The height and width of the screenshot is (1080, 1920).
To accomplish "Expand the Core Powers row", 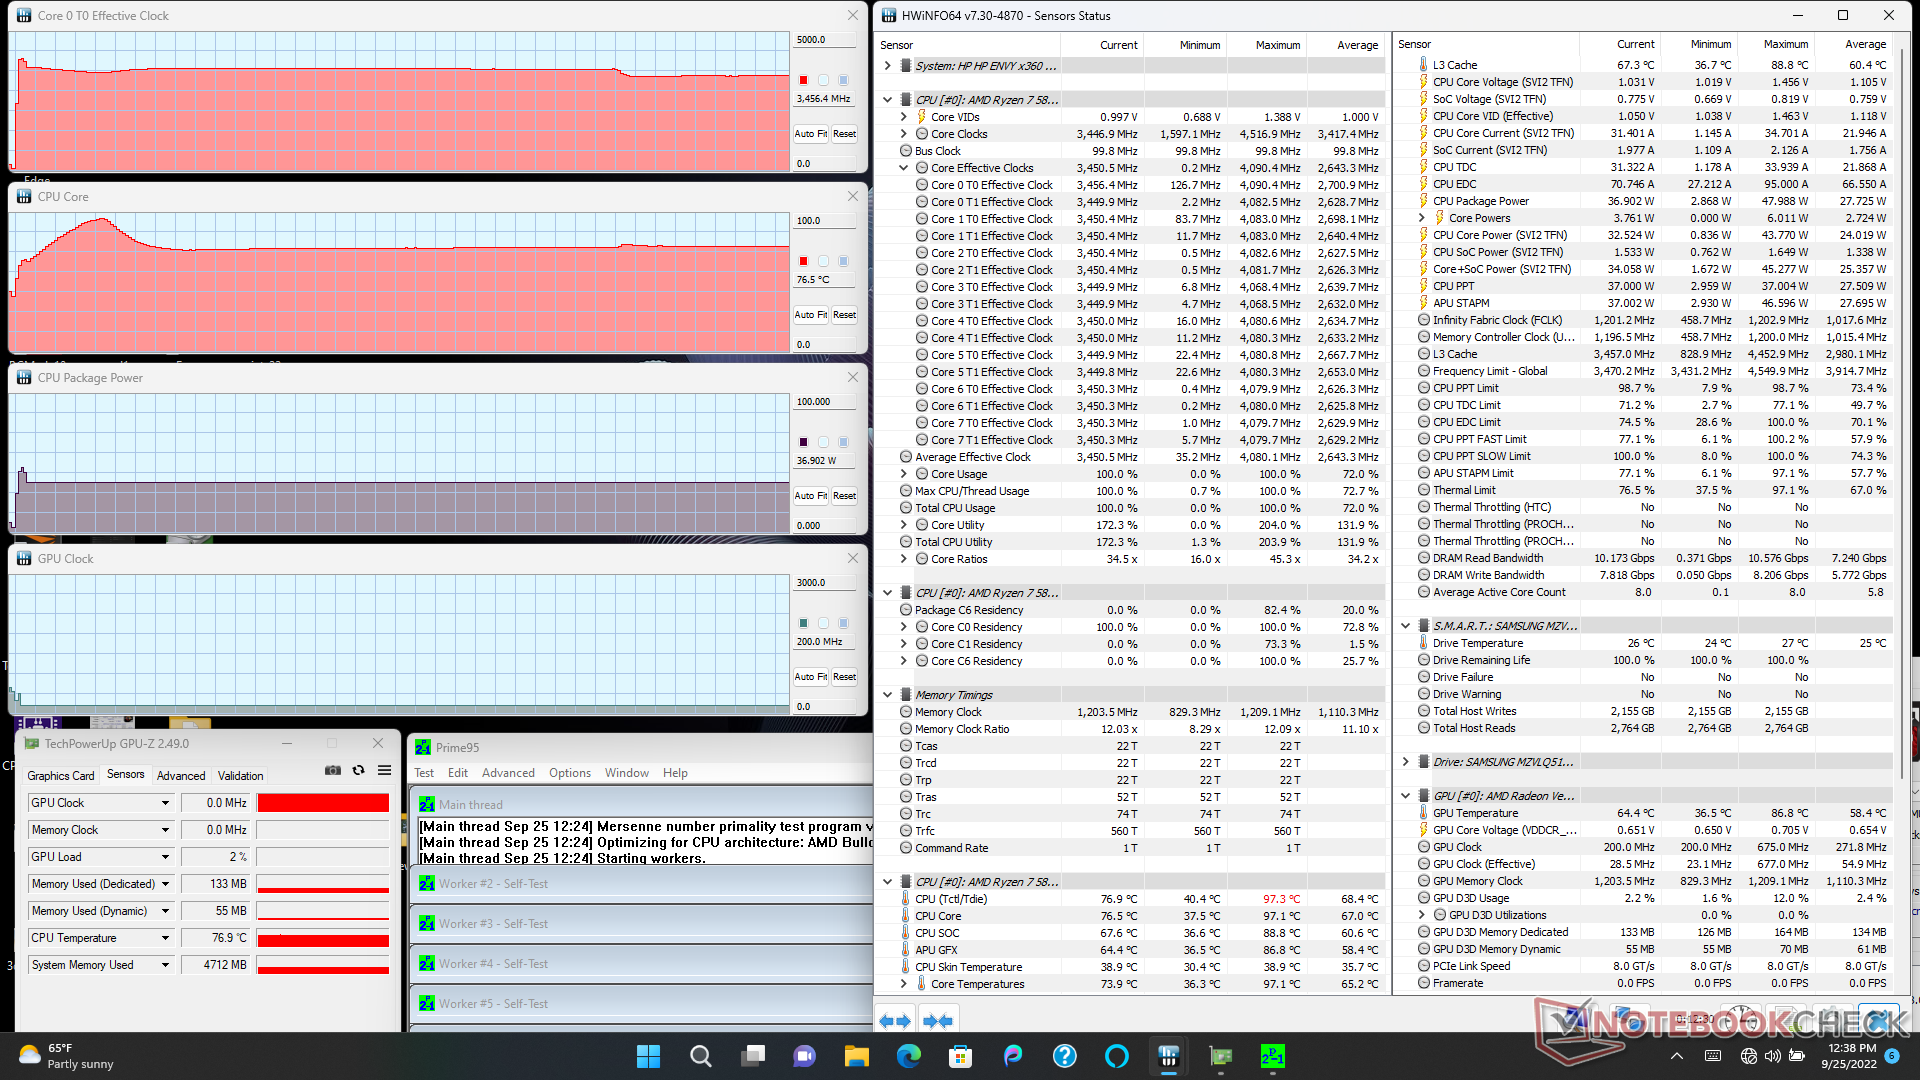I will pyautogui.click(x=1422, y=218).
